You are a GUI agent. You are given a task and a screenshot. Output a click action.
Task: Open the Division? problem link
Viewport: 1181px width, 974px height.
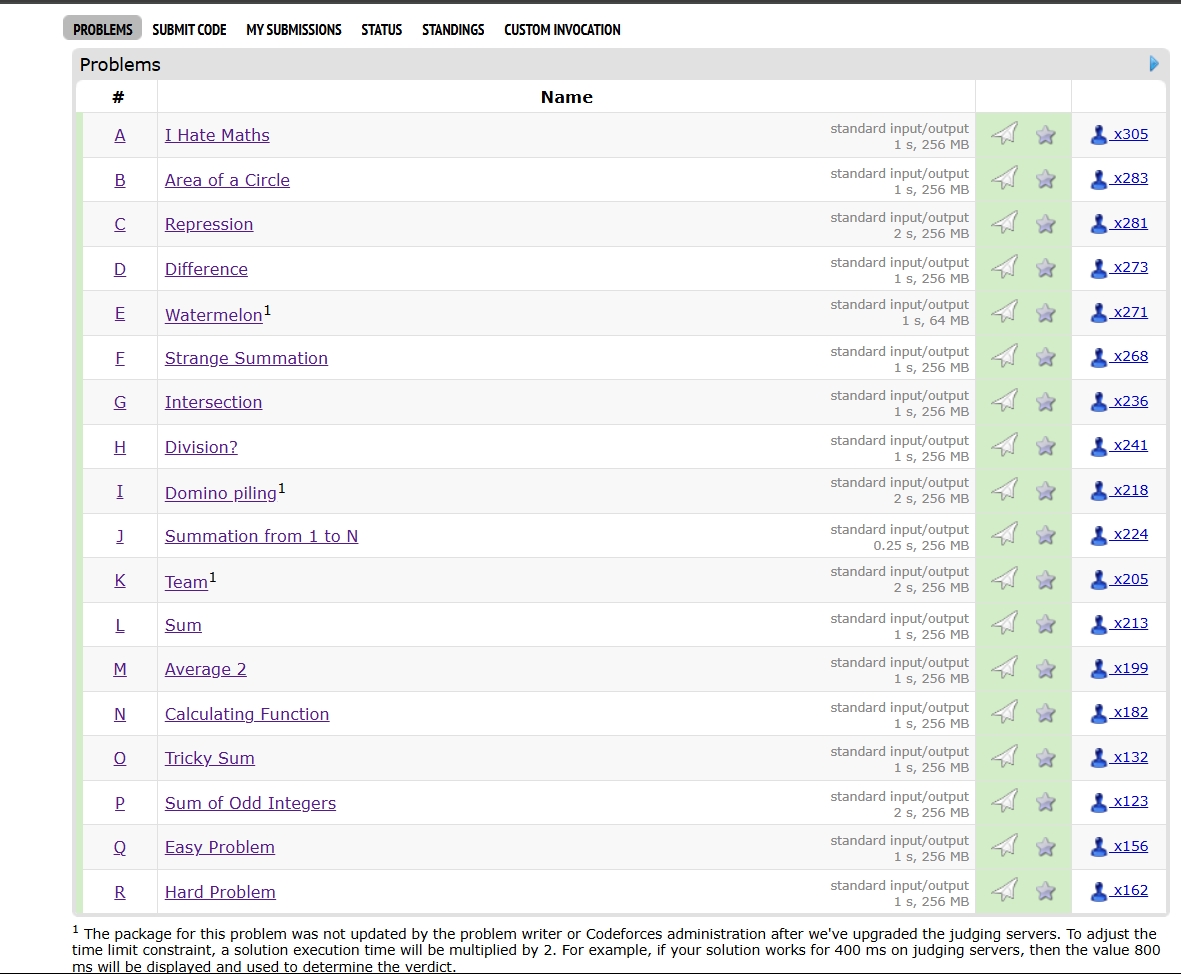click(201, 447)
